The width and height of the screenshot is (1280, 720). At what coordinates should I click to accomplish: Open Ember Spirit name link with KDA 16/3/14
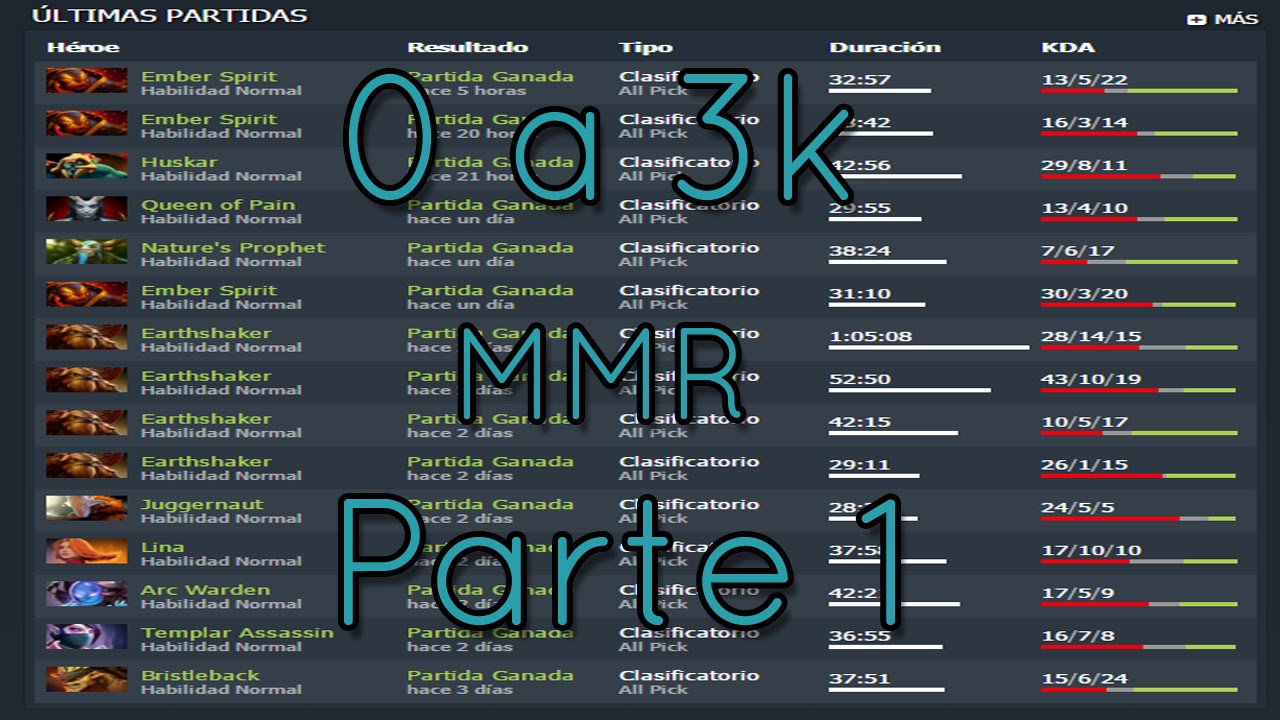point(209,119)
